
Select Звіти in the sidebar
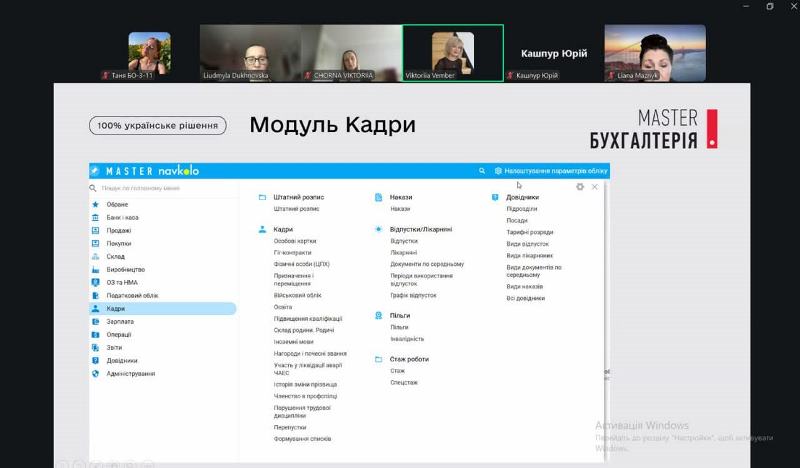point(114,348)
